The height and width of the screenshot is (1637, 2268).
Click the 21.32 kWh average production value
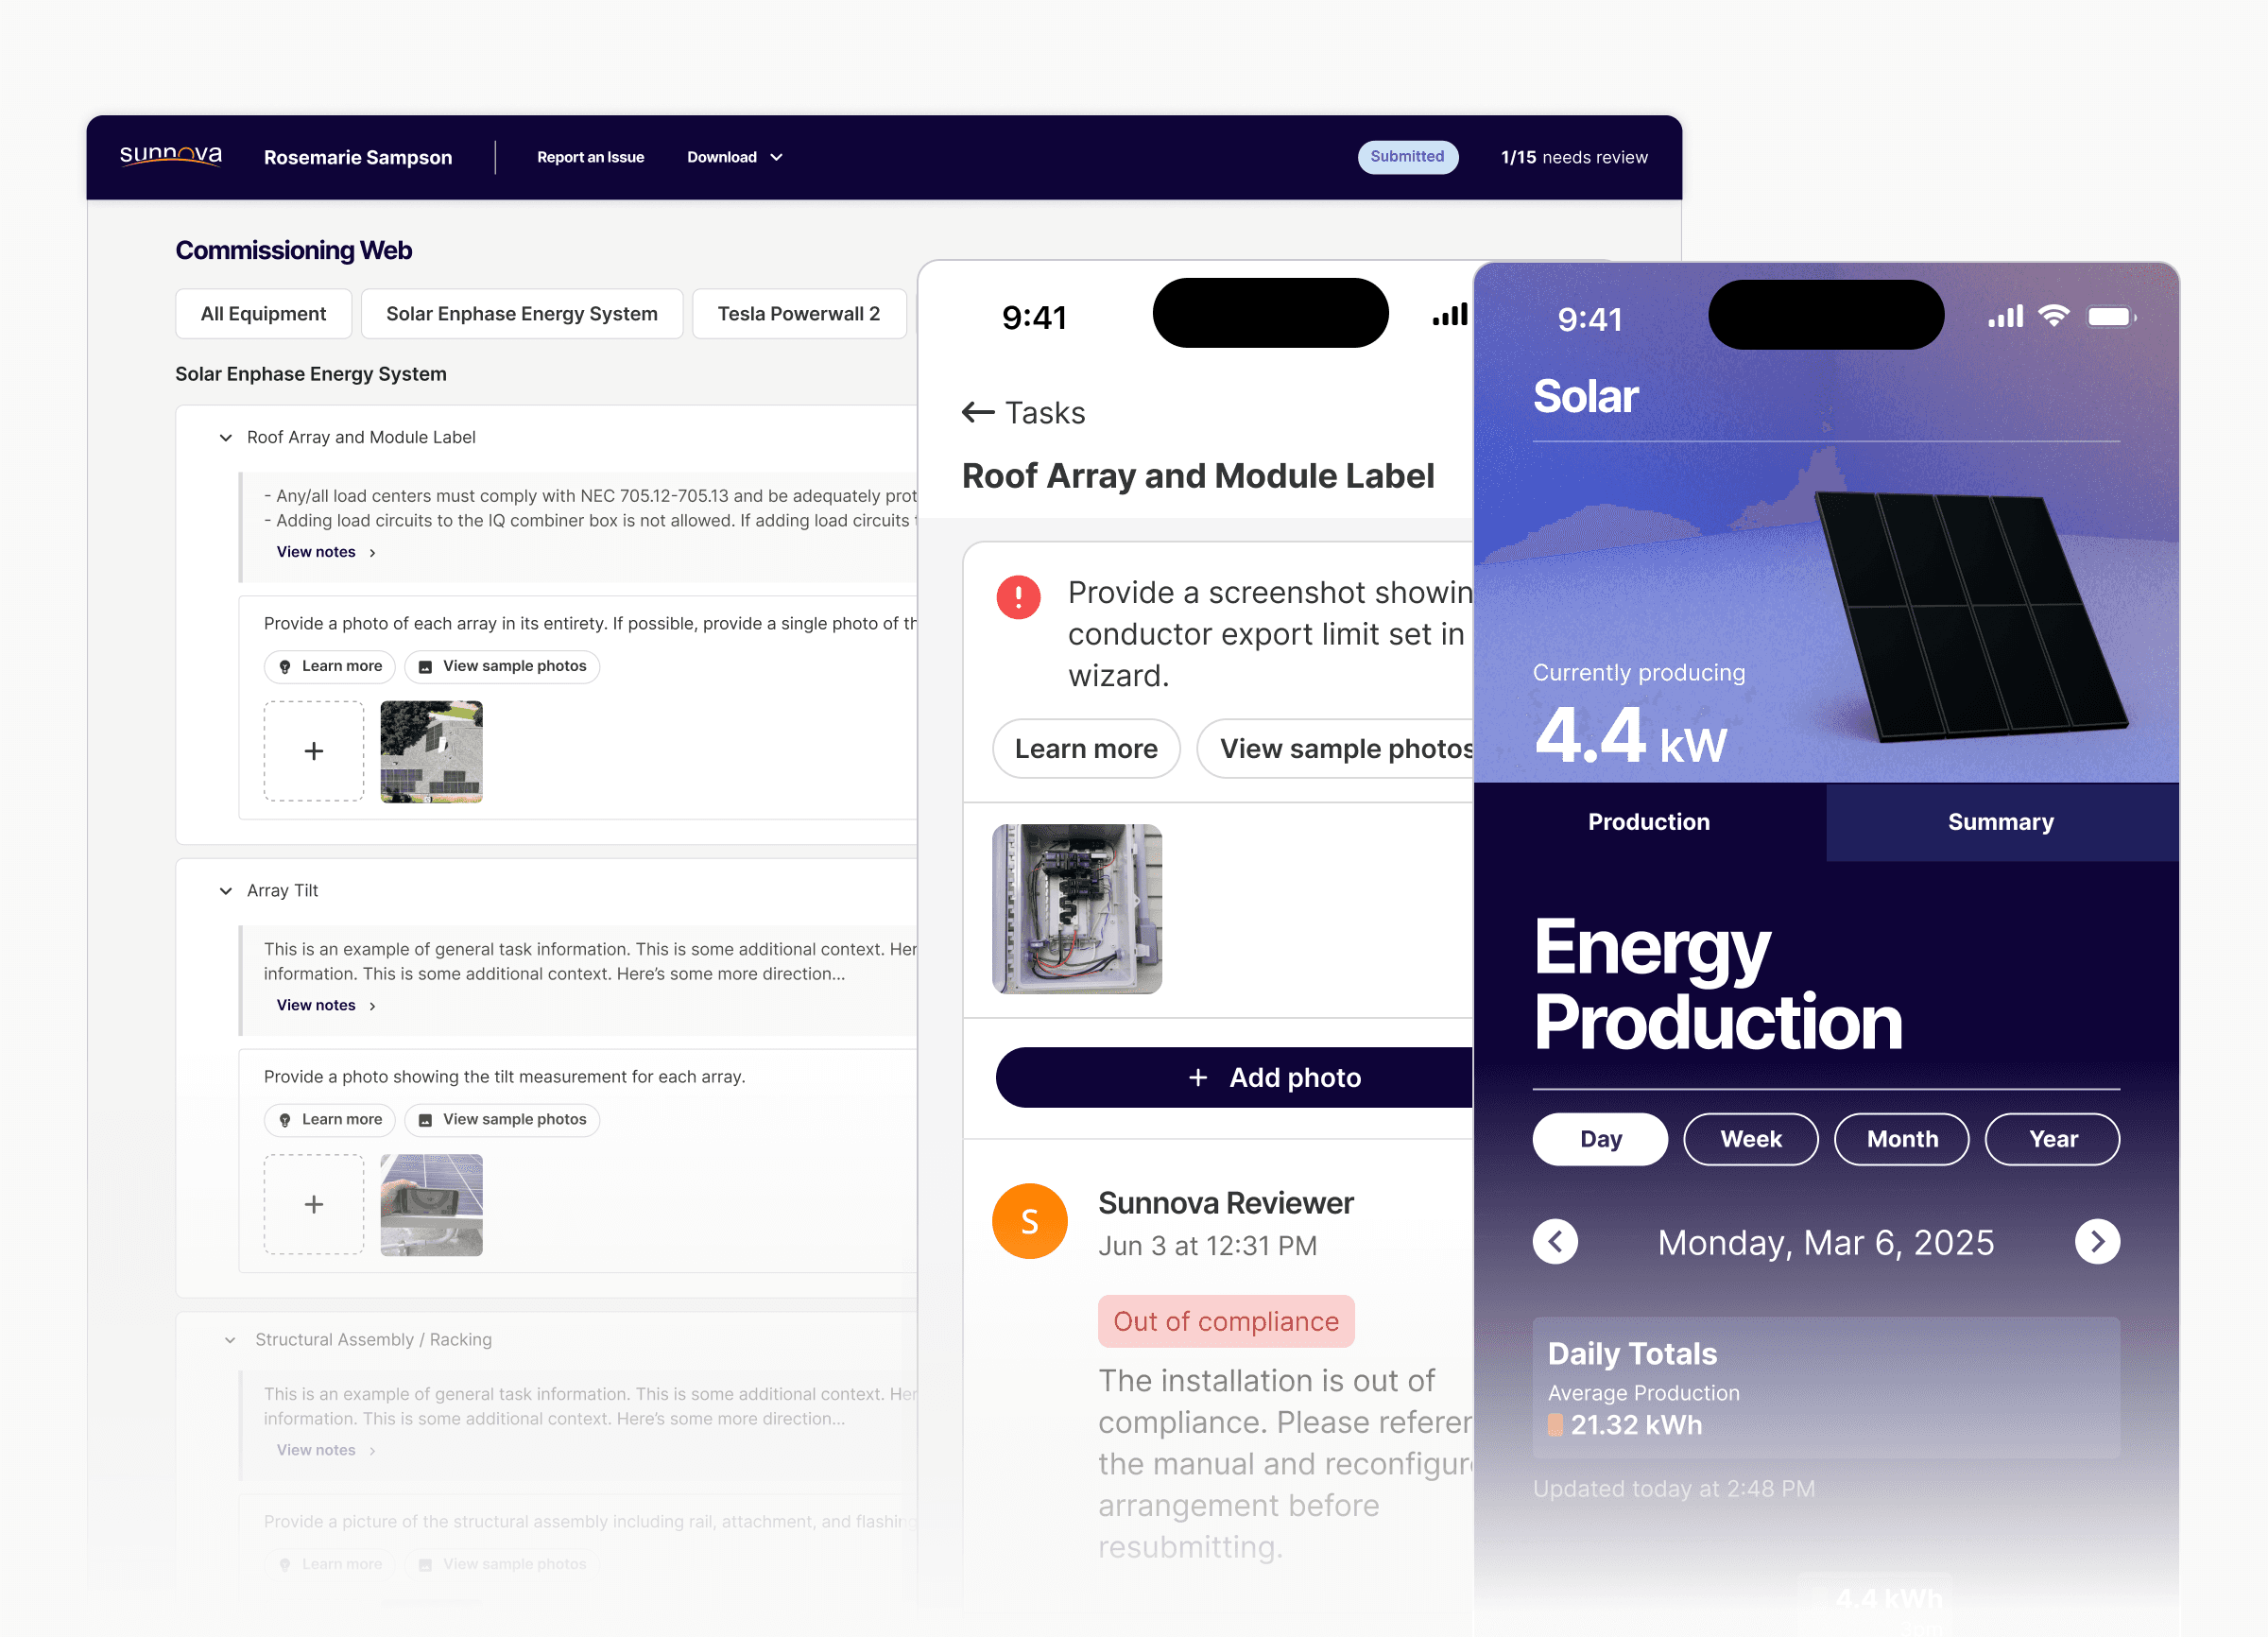(x=1636, y=1425)
